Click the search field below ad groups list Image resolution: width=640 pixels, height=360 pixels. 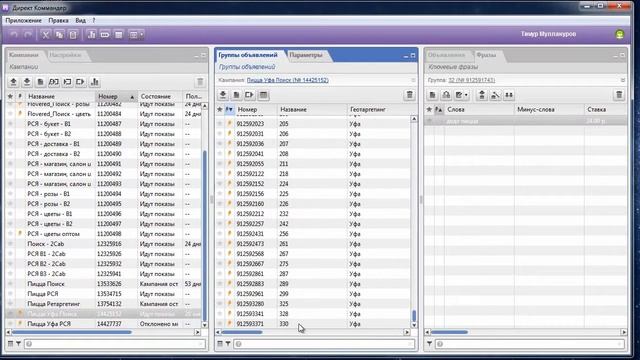click(324, 344)
